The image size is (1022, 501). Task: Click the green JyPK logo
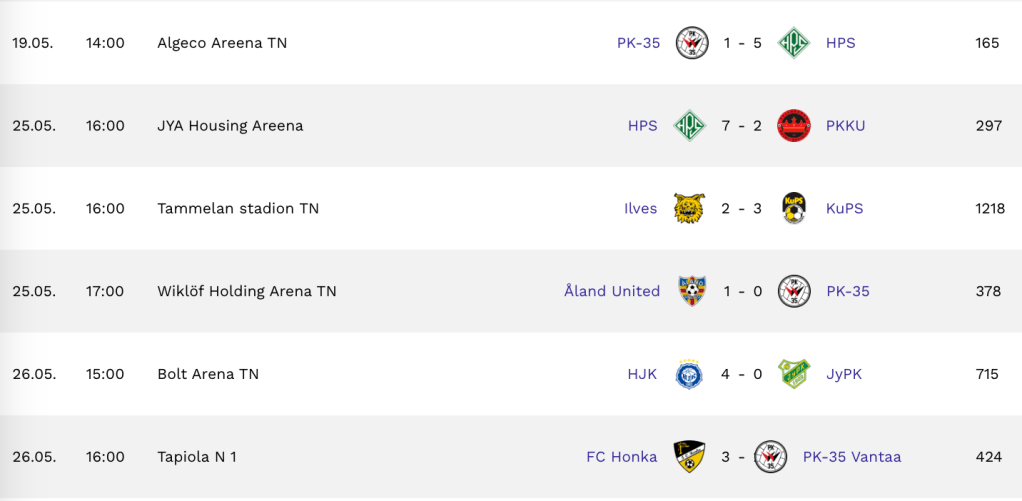point(794,374)
